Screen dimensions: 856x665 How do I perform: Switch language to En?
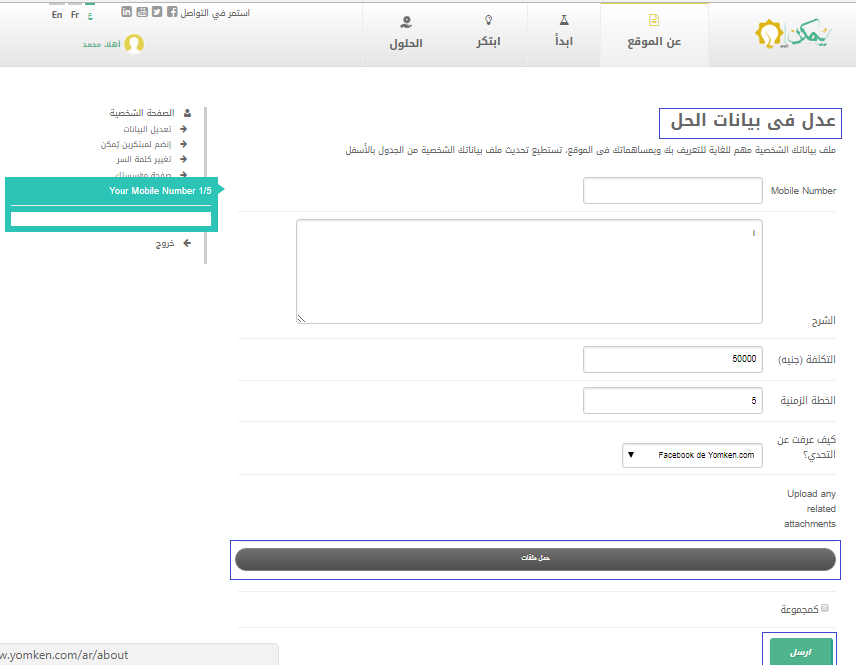coord(57,15)
